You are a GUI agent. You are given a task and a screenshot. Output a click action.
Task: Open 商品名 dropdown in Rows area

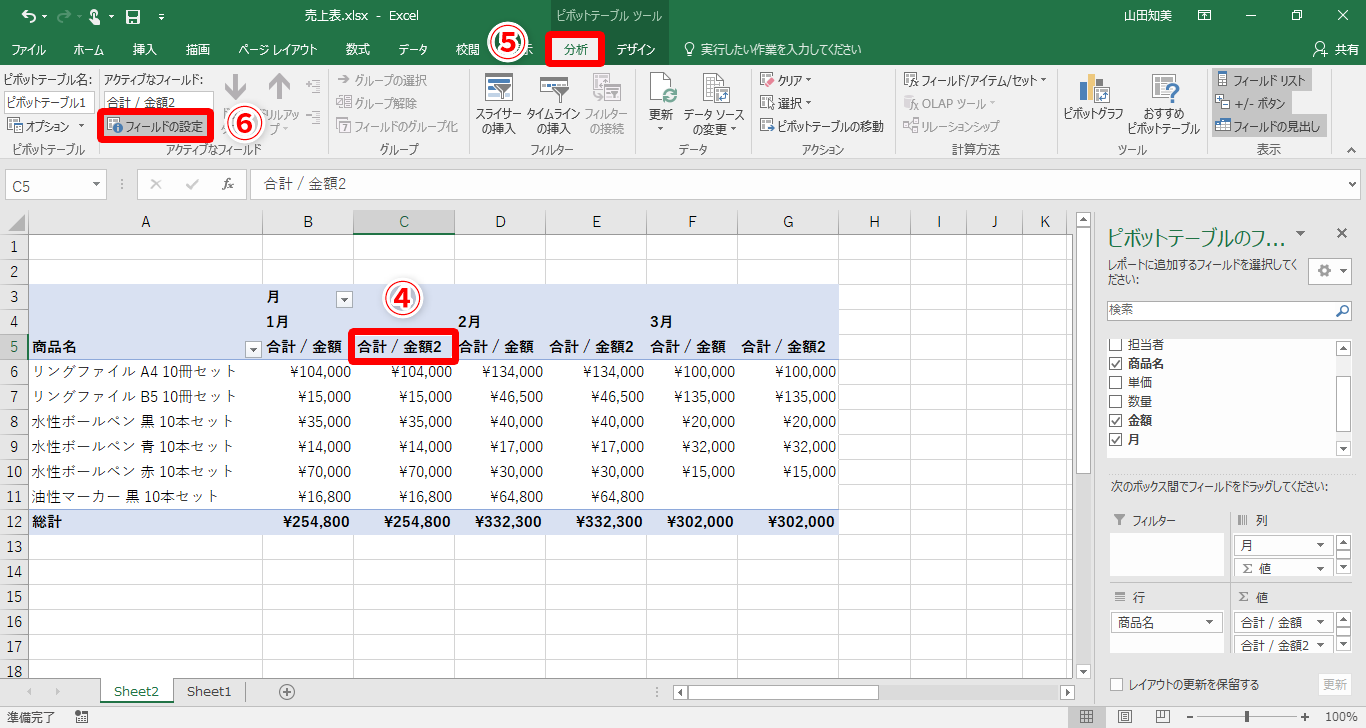1210,622
